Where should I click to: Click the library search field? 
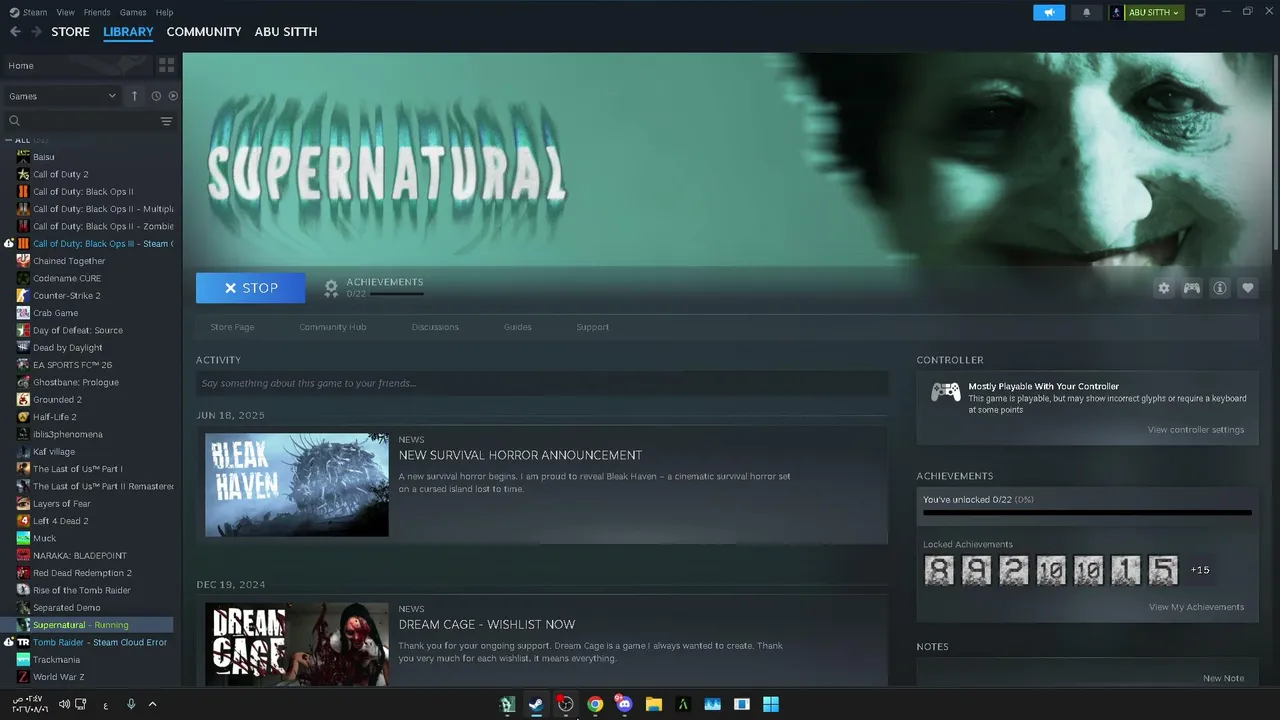[82, 121]
